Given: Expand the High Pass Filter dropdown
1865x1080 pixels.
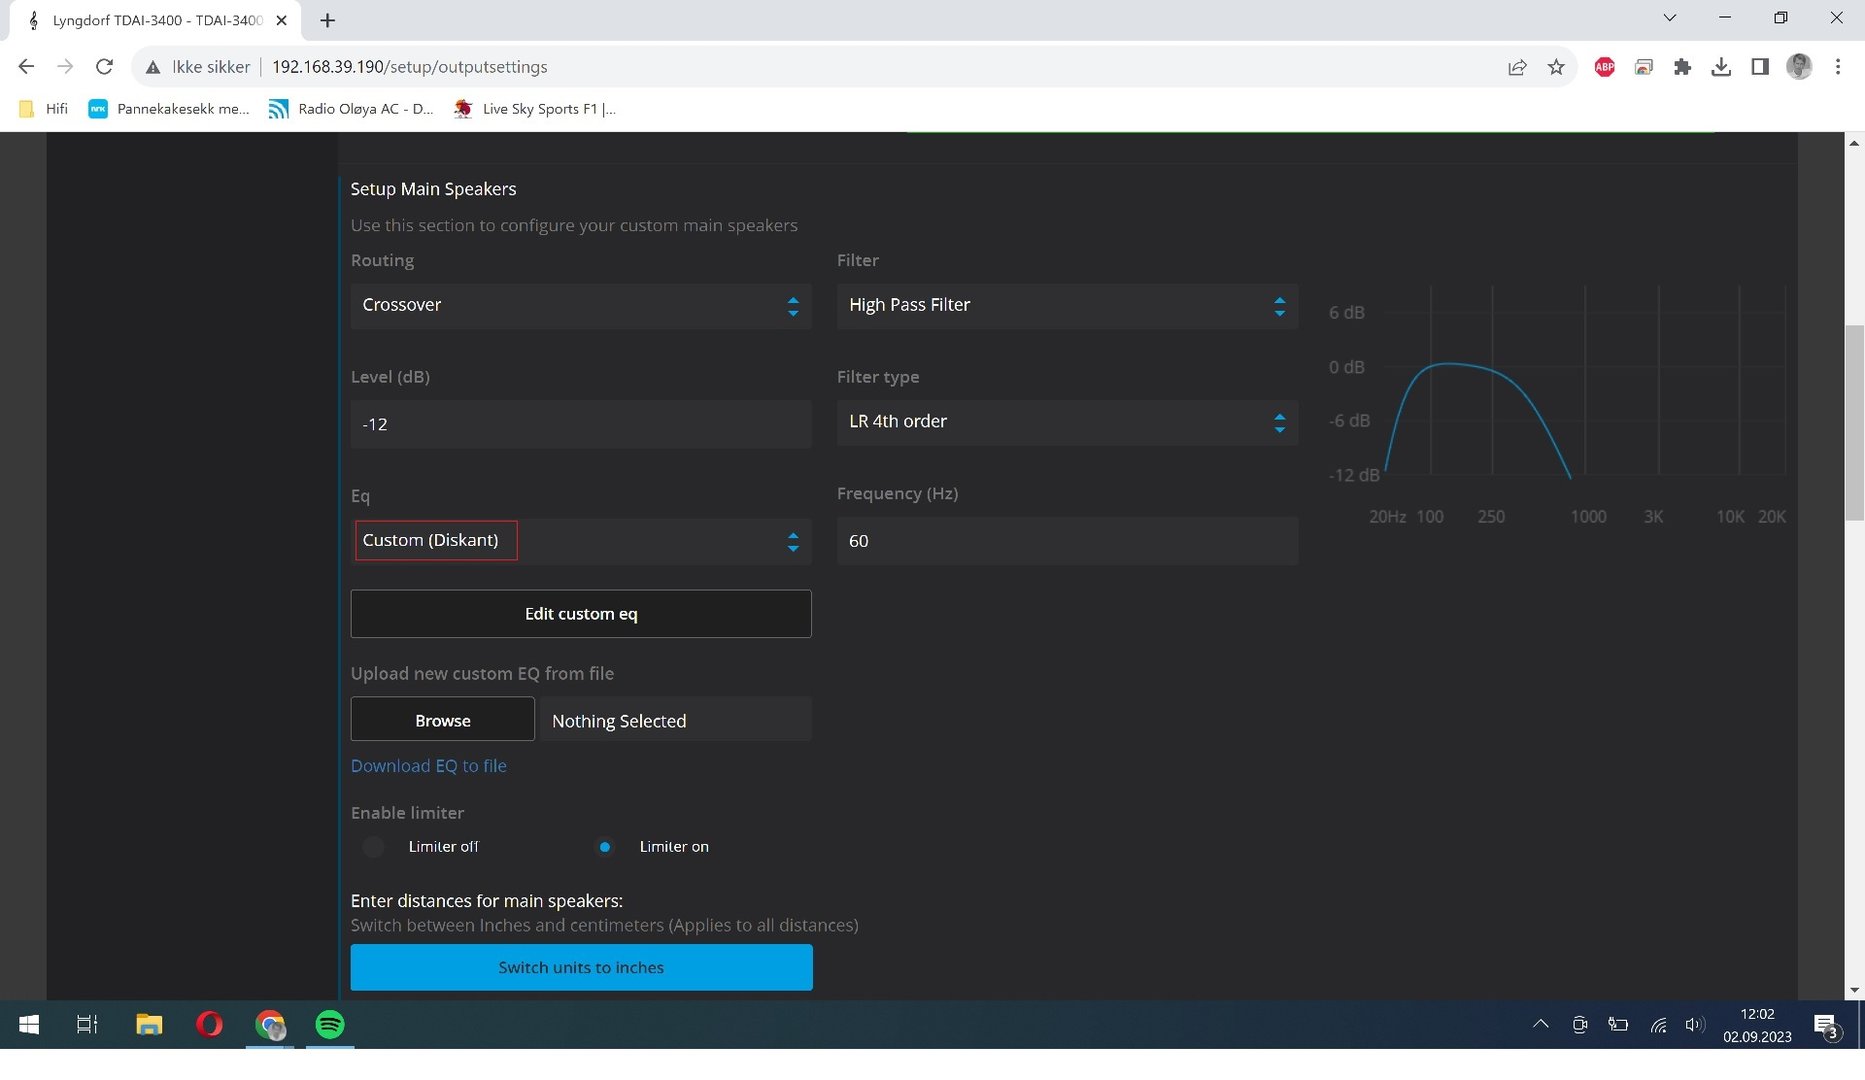Looking at the screenshot, I should click(x=1066, y=306).
